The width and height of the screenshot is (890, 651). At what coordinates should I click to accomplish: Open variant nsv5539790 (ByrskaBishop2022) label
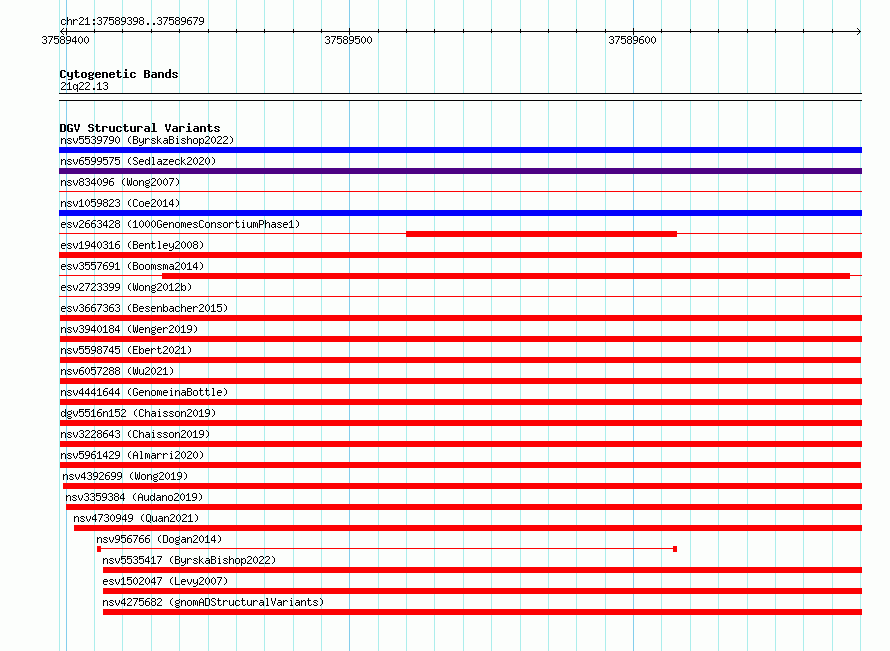pos(147,140)
